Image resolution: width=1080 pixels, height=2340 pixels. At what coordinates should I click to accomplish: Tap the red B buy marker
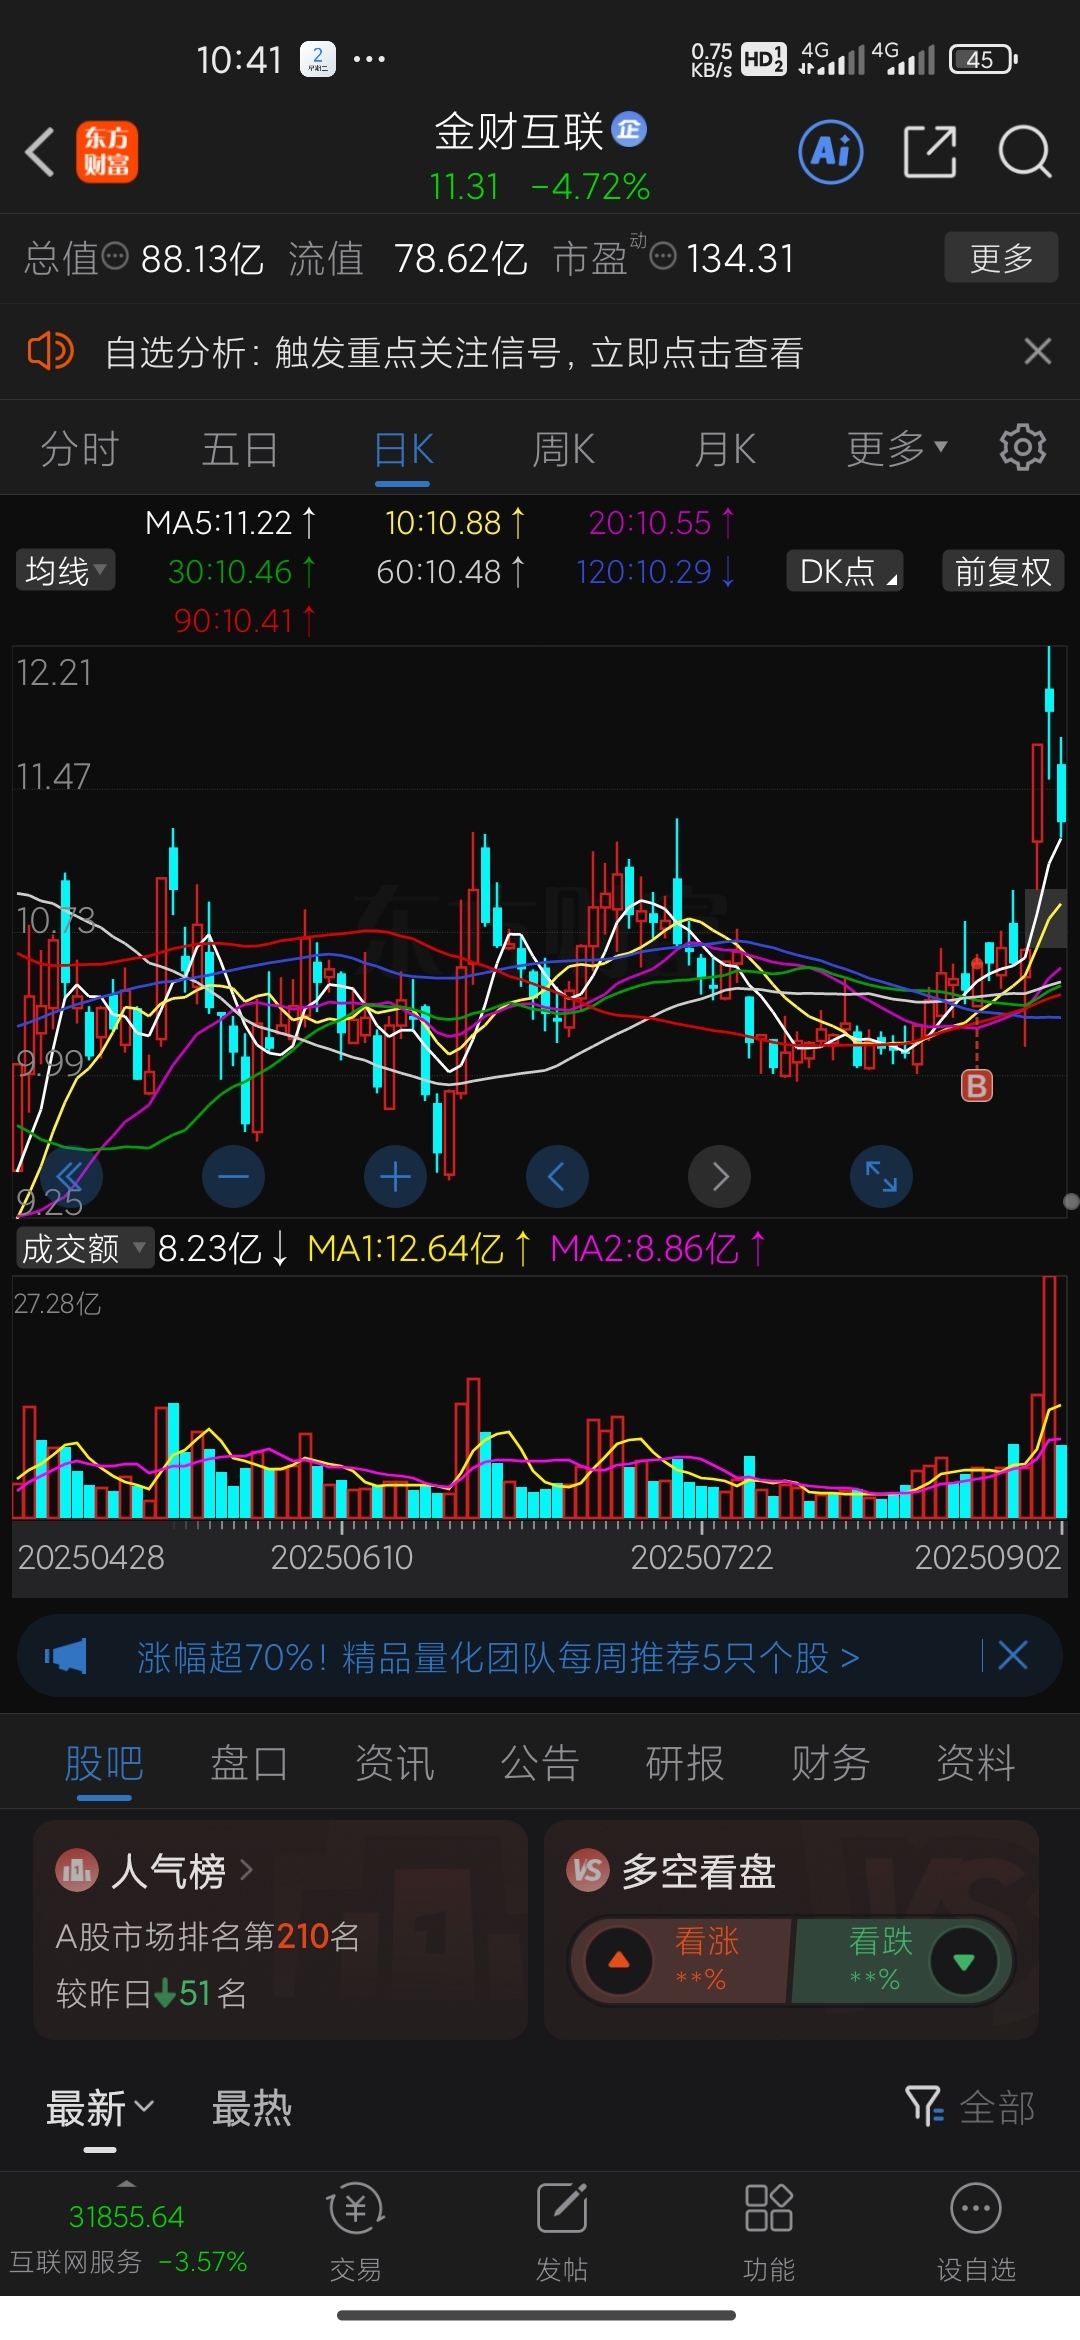tap(977, 1085)
